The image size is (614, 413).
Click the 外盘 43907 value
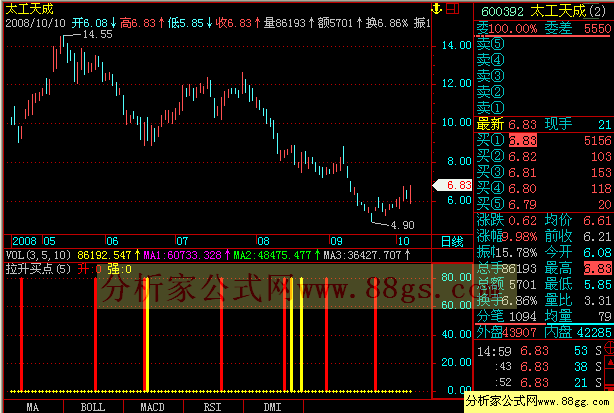point(506,332)
